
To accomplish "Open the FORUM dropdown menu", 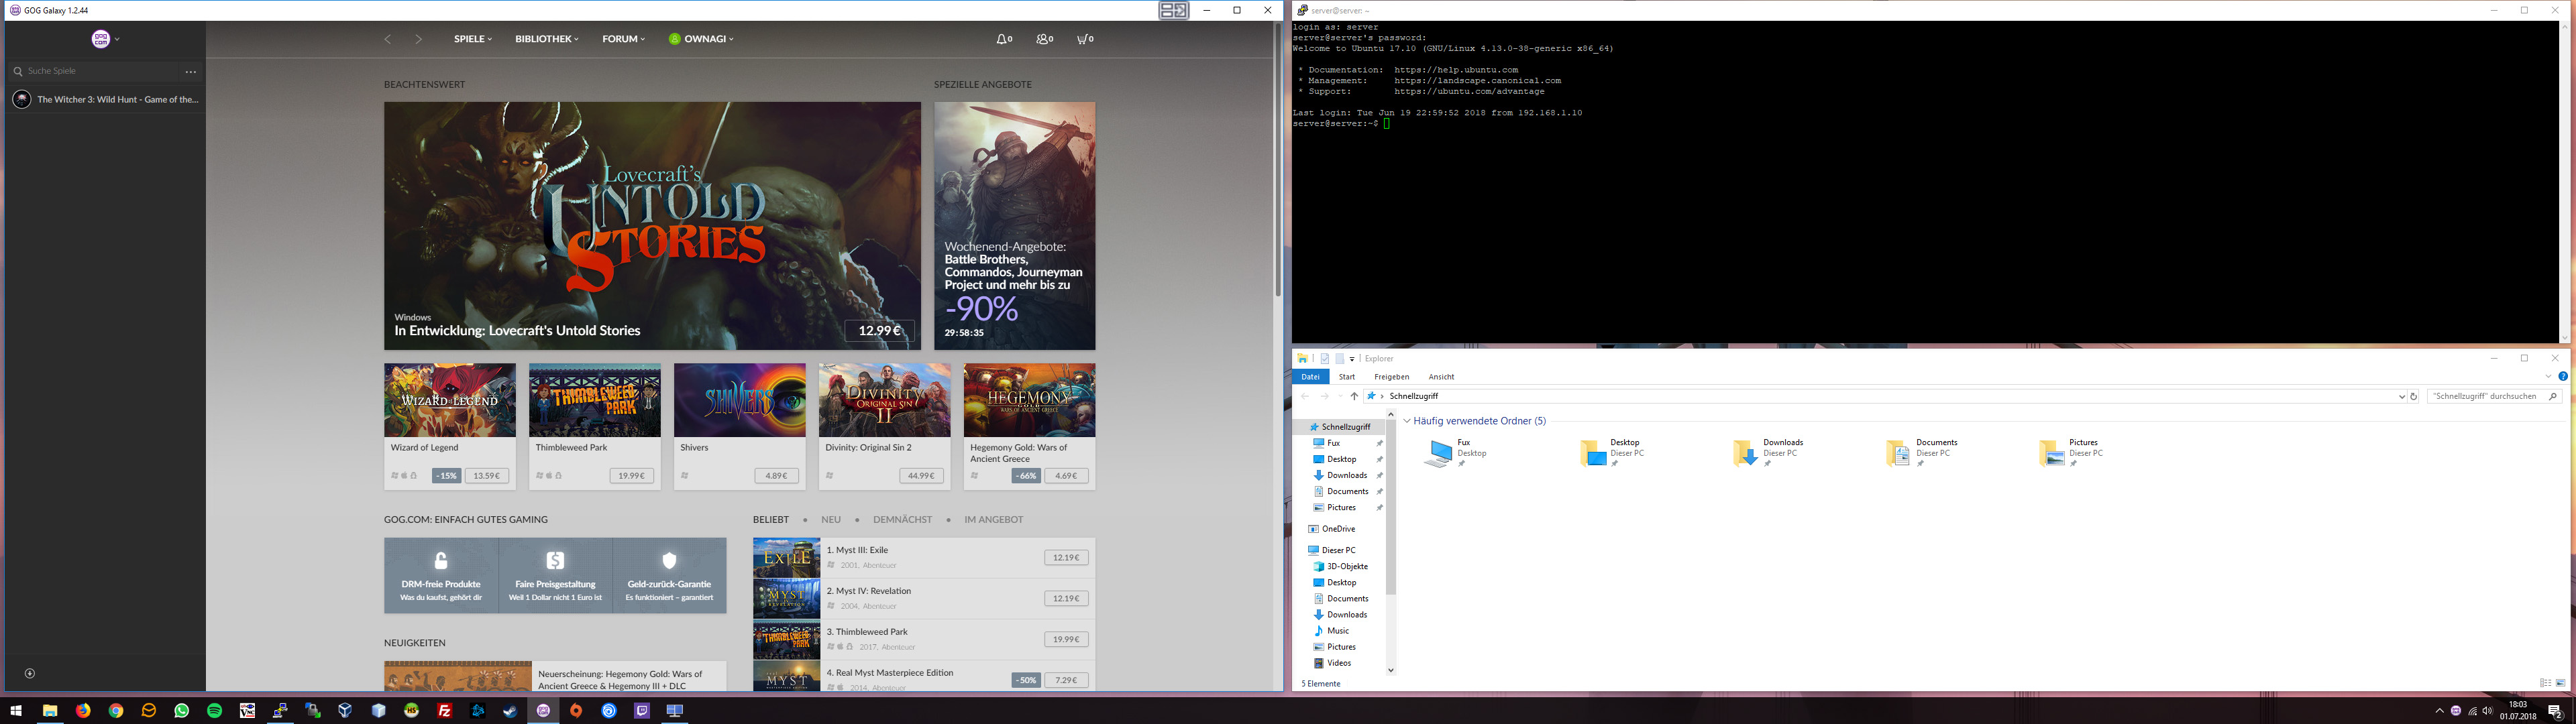I will pos(624,39).
